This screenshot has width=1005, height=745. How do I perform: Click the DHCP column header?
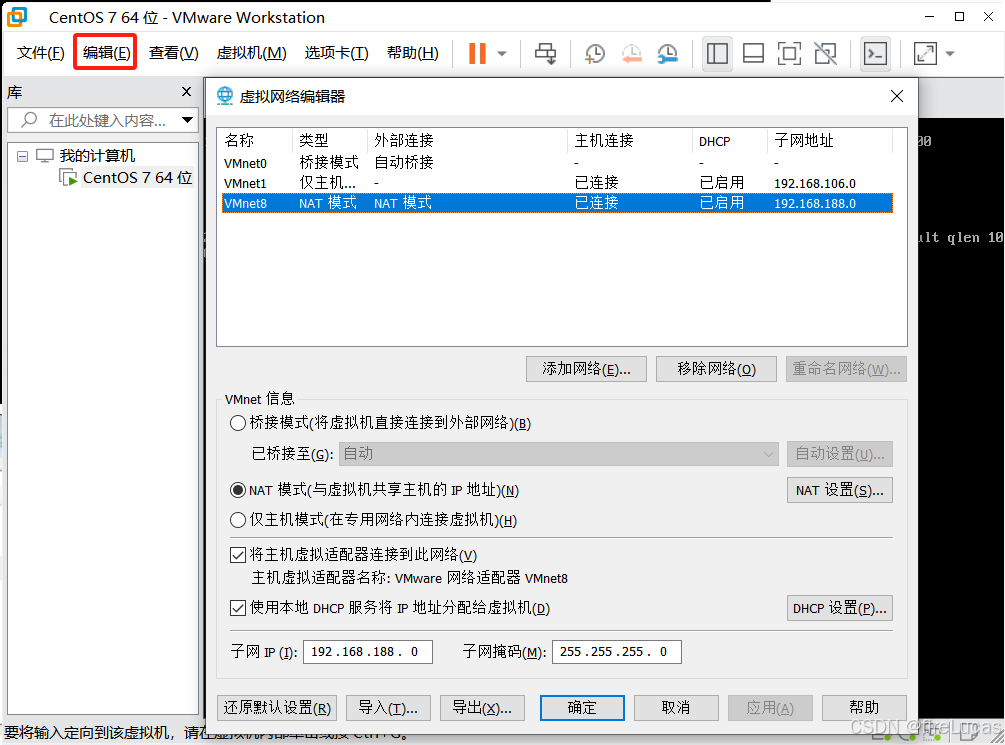[x=729, y=140]
